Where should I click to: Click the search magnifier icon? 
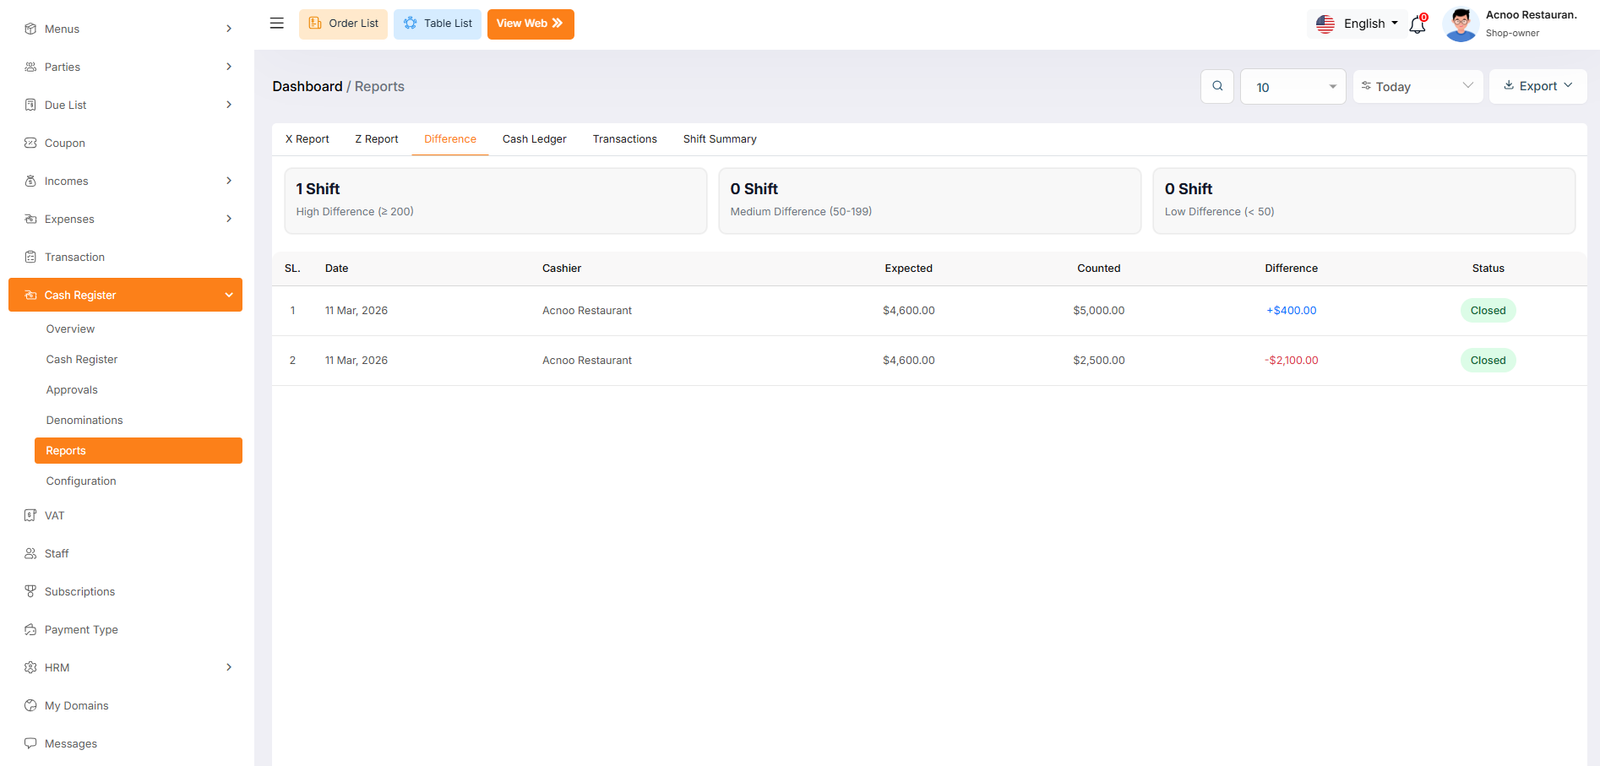point(1217,86)
